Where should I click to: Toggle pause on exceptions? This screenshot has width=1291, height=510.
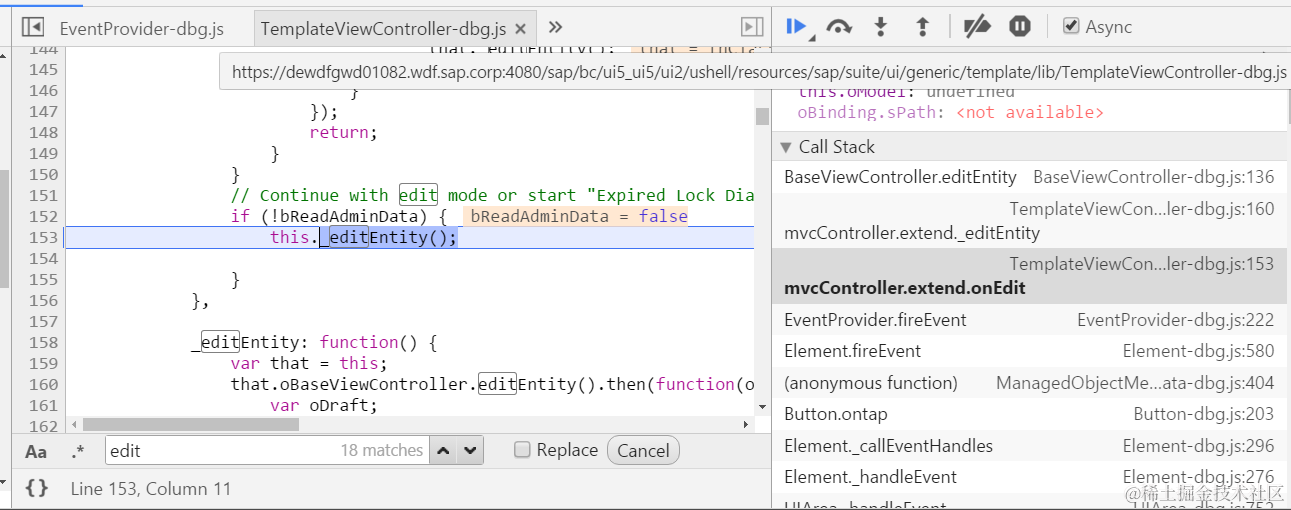click(x=1020, y=27)
